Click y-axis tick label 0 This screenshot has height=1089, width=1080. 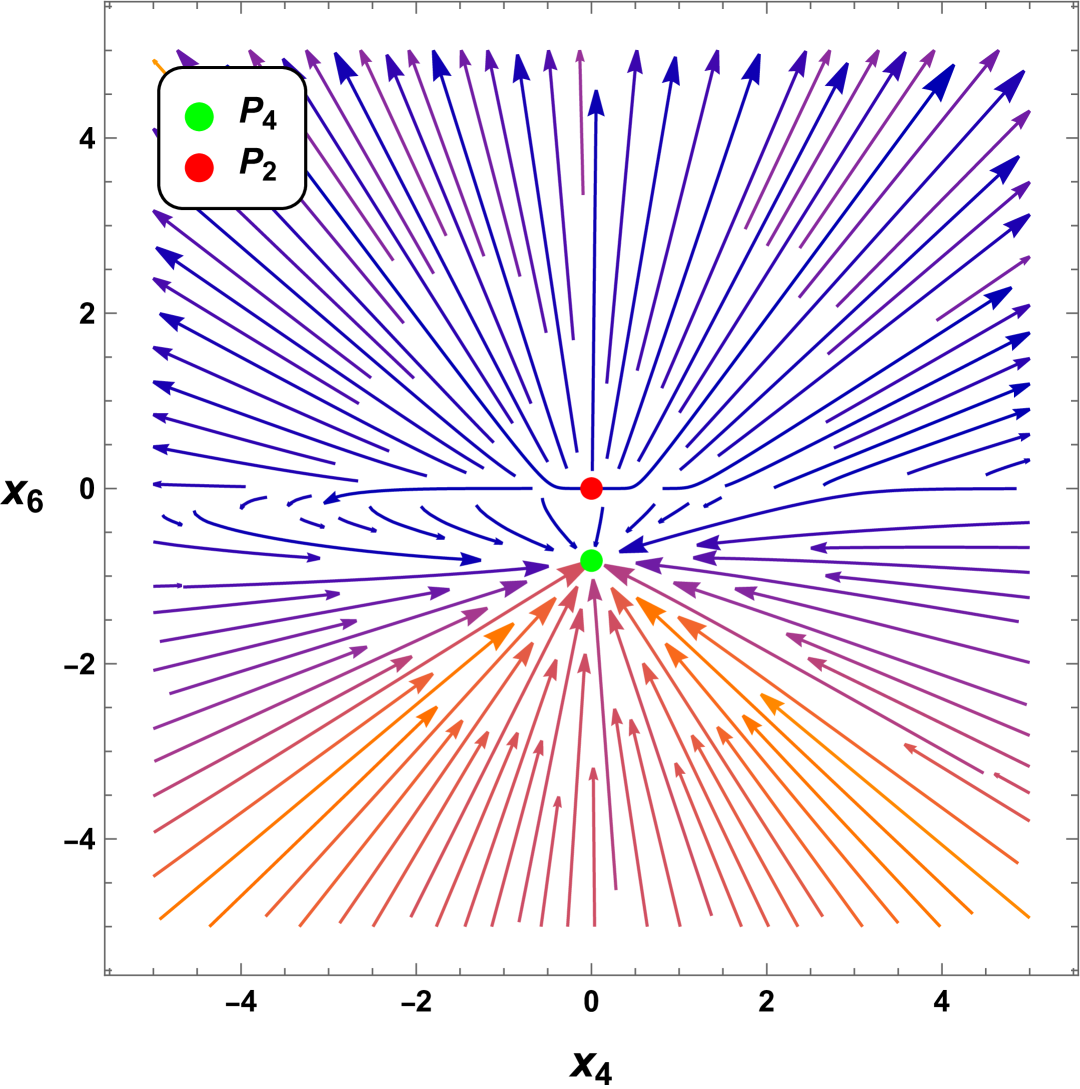coord(88,489)
